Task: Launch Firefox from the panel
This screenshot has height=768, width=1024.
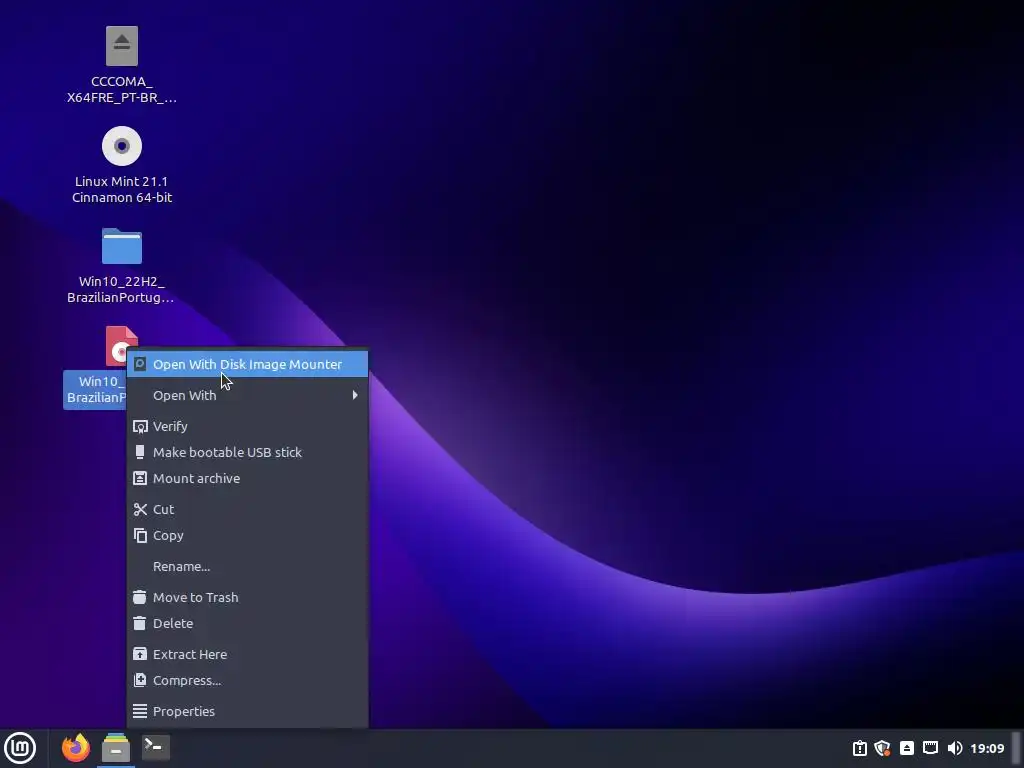Action: coord(76,748)
